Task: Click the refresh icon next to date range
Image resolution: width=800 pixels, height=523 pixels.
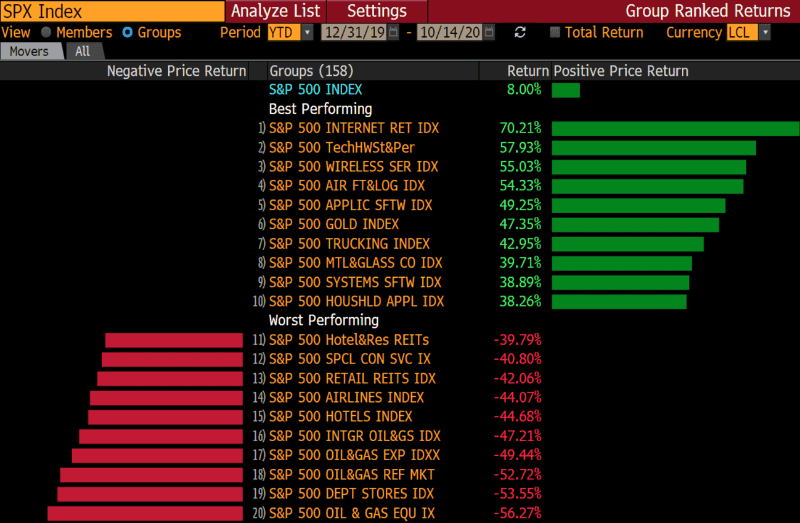Action: (x=520, y=33)
